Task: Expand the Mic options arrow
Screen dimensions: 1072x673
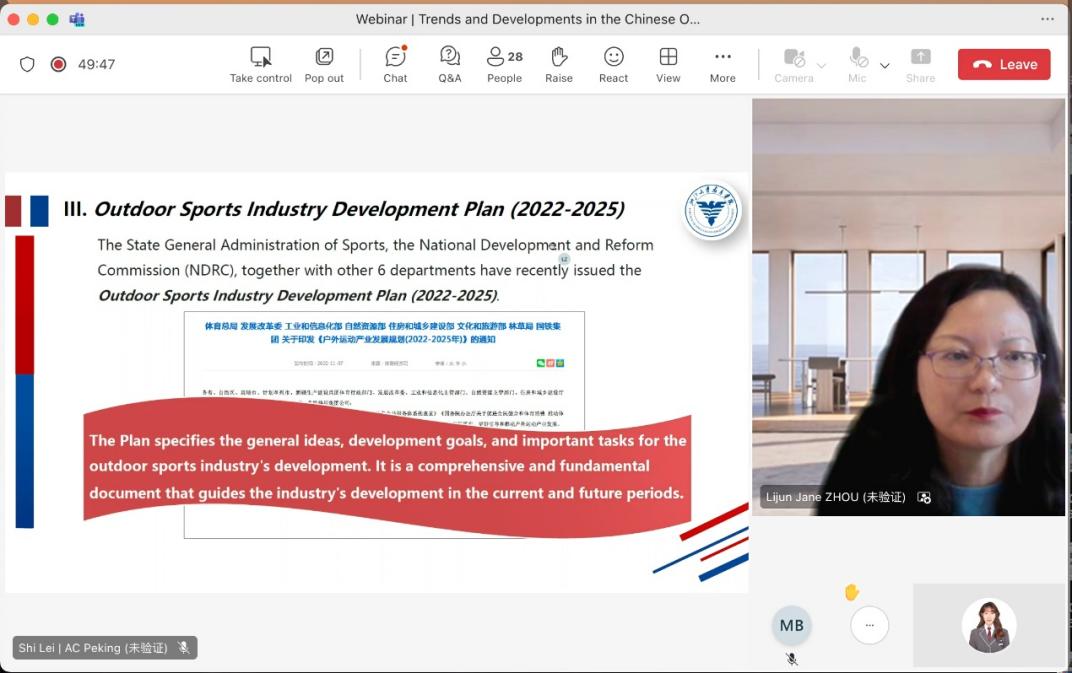Action: (x=884, y=66)
